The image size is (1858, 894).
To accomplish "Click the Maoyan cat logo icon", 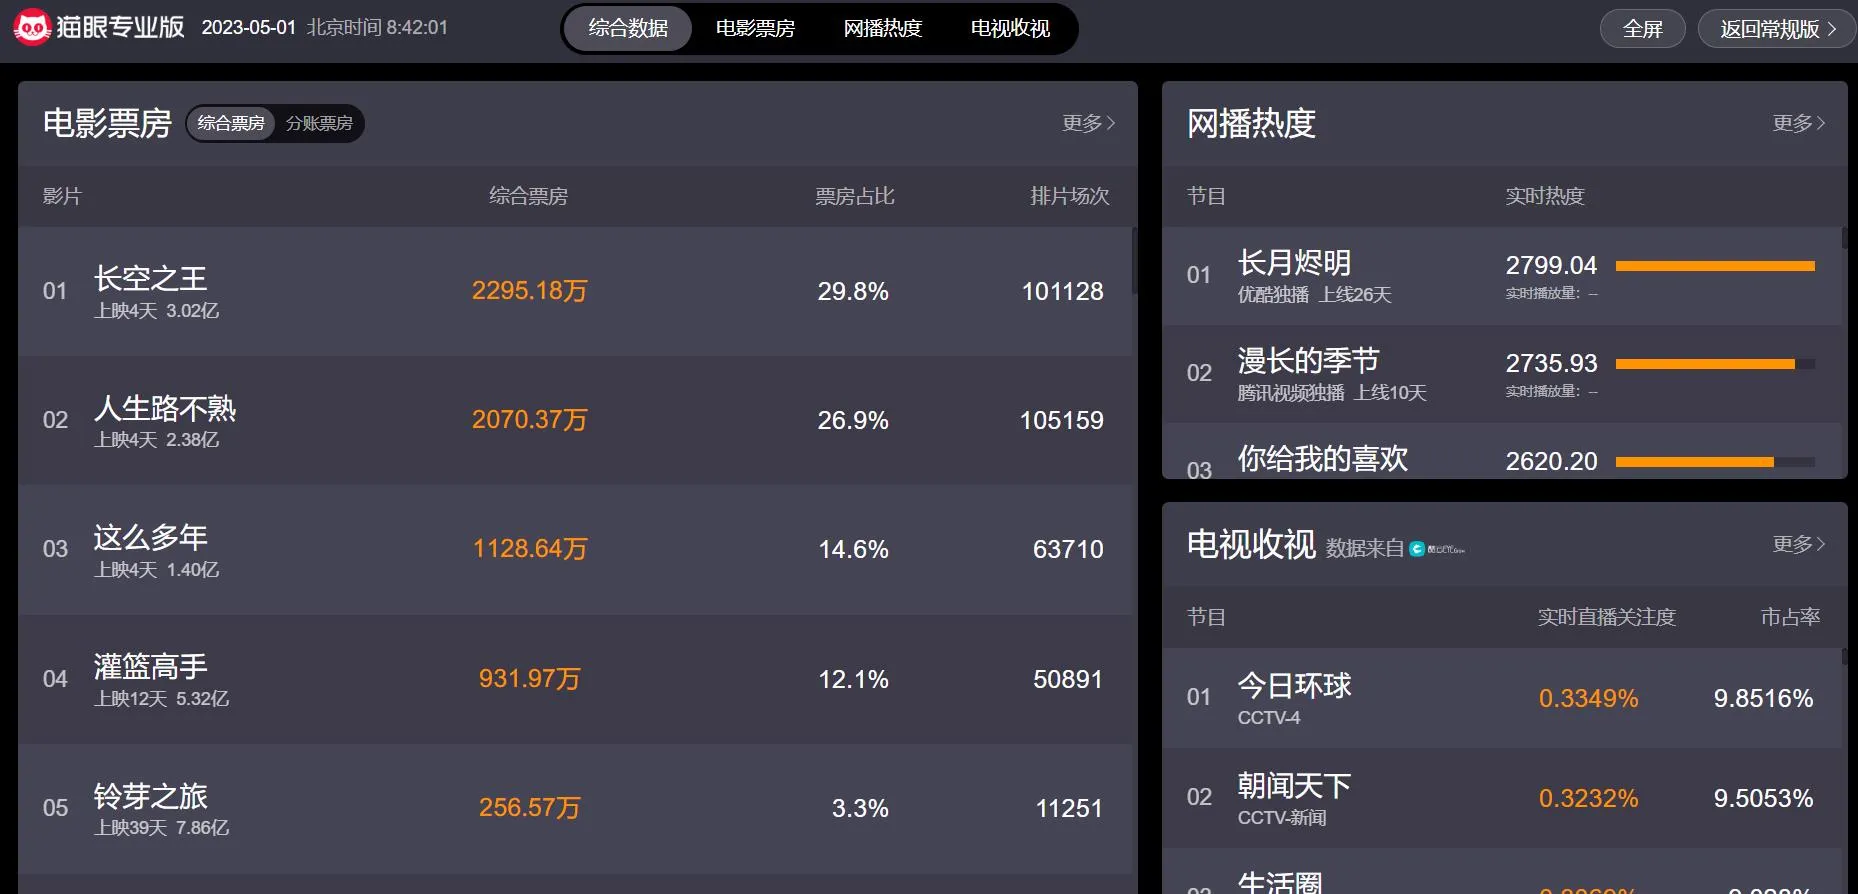I will (x=32, y=27).
